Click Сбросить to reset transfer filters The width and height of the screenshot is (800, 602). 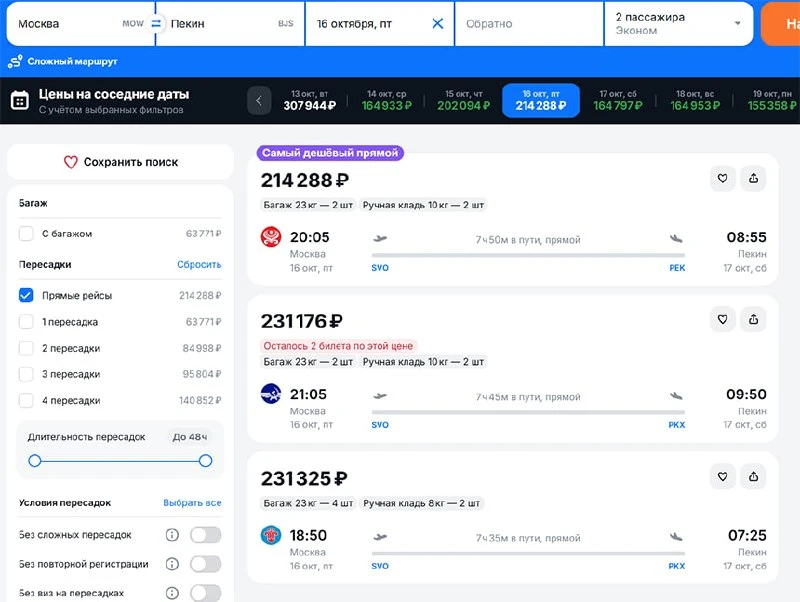(199, 264)
